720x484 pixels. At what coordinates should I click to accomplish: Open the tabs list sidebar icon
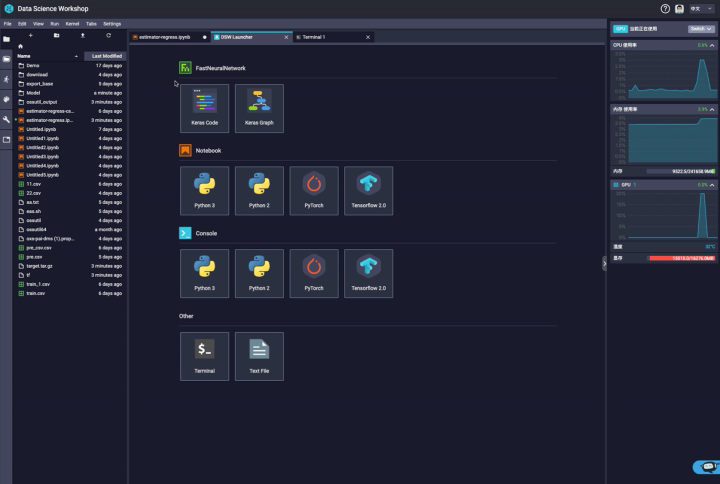click(6, 140)
